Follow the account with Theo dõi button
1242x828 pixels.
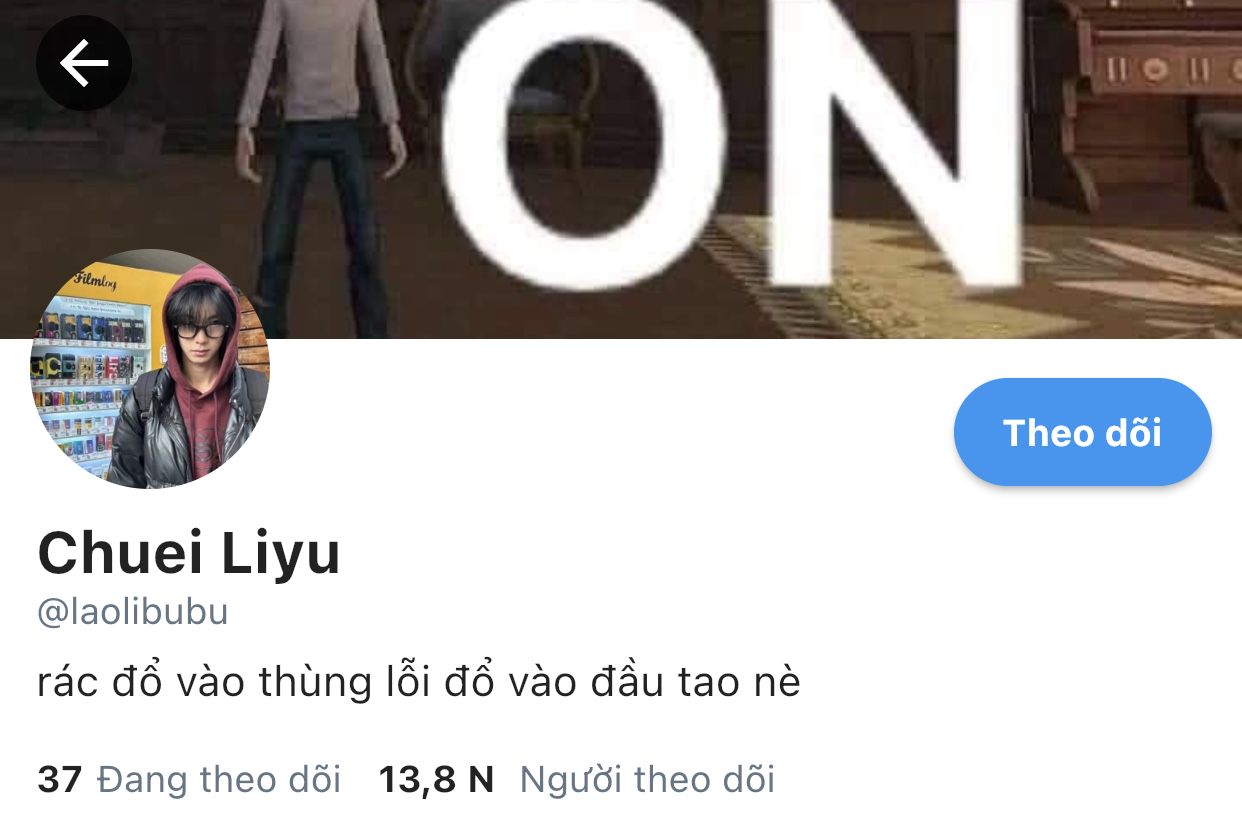[1082, 432]
